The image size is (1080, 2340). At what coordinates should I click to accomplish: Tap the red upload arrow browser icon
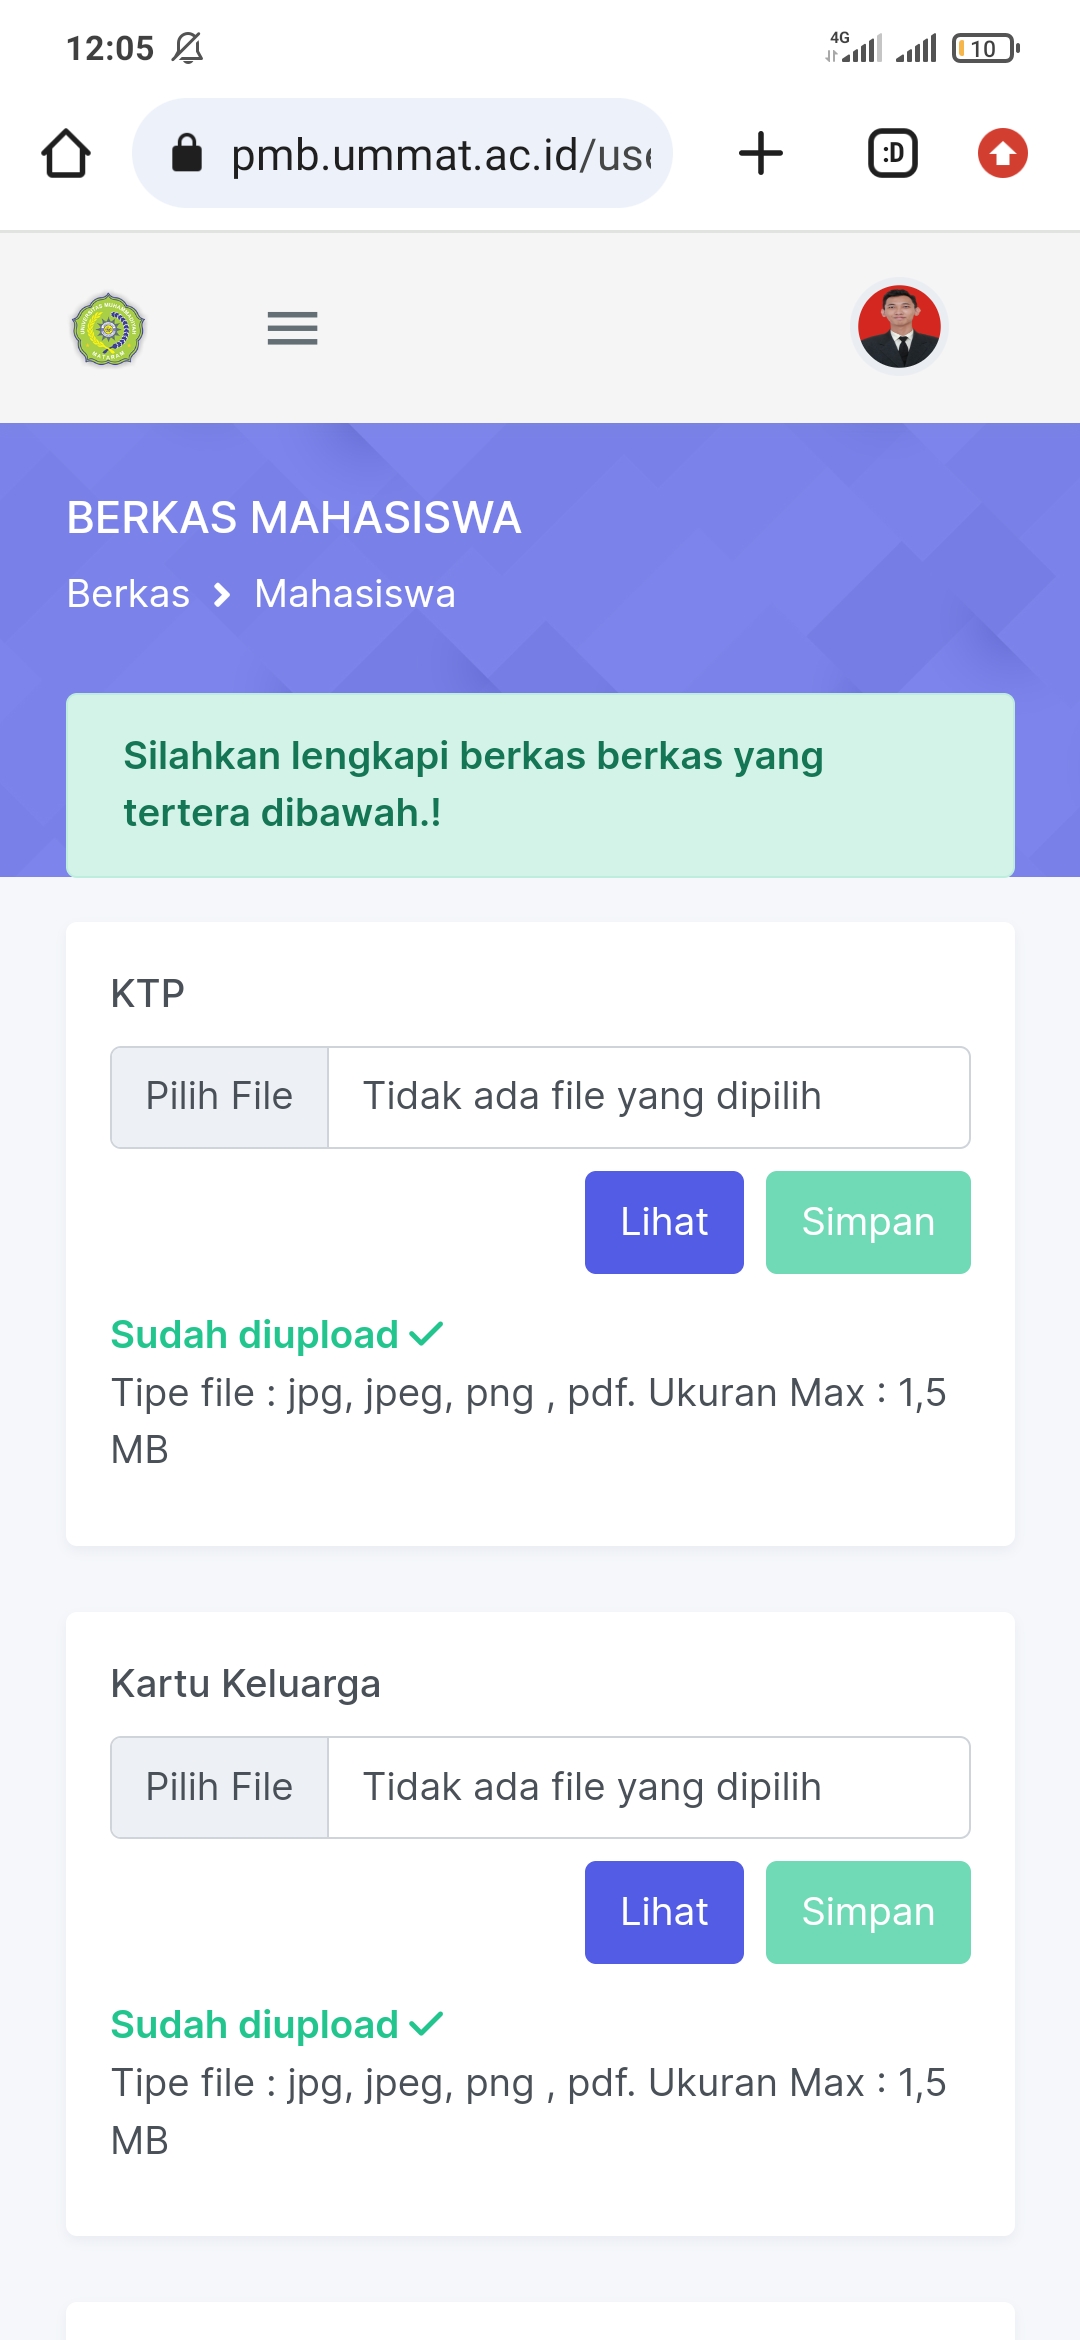pyautogui.click(x=1002, y=154)
